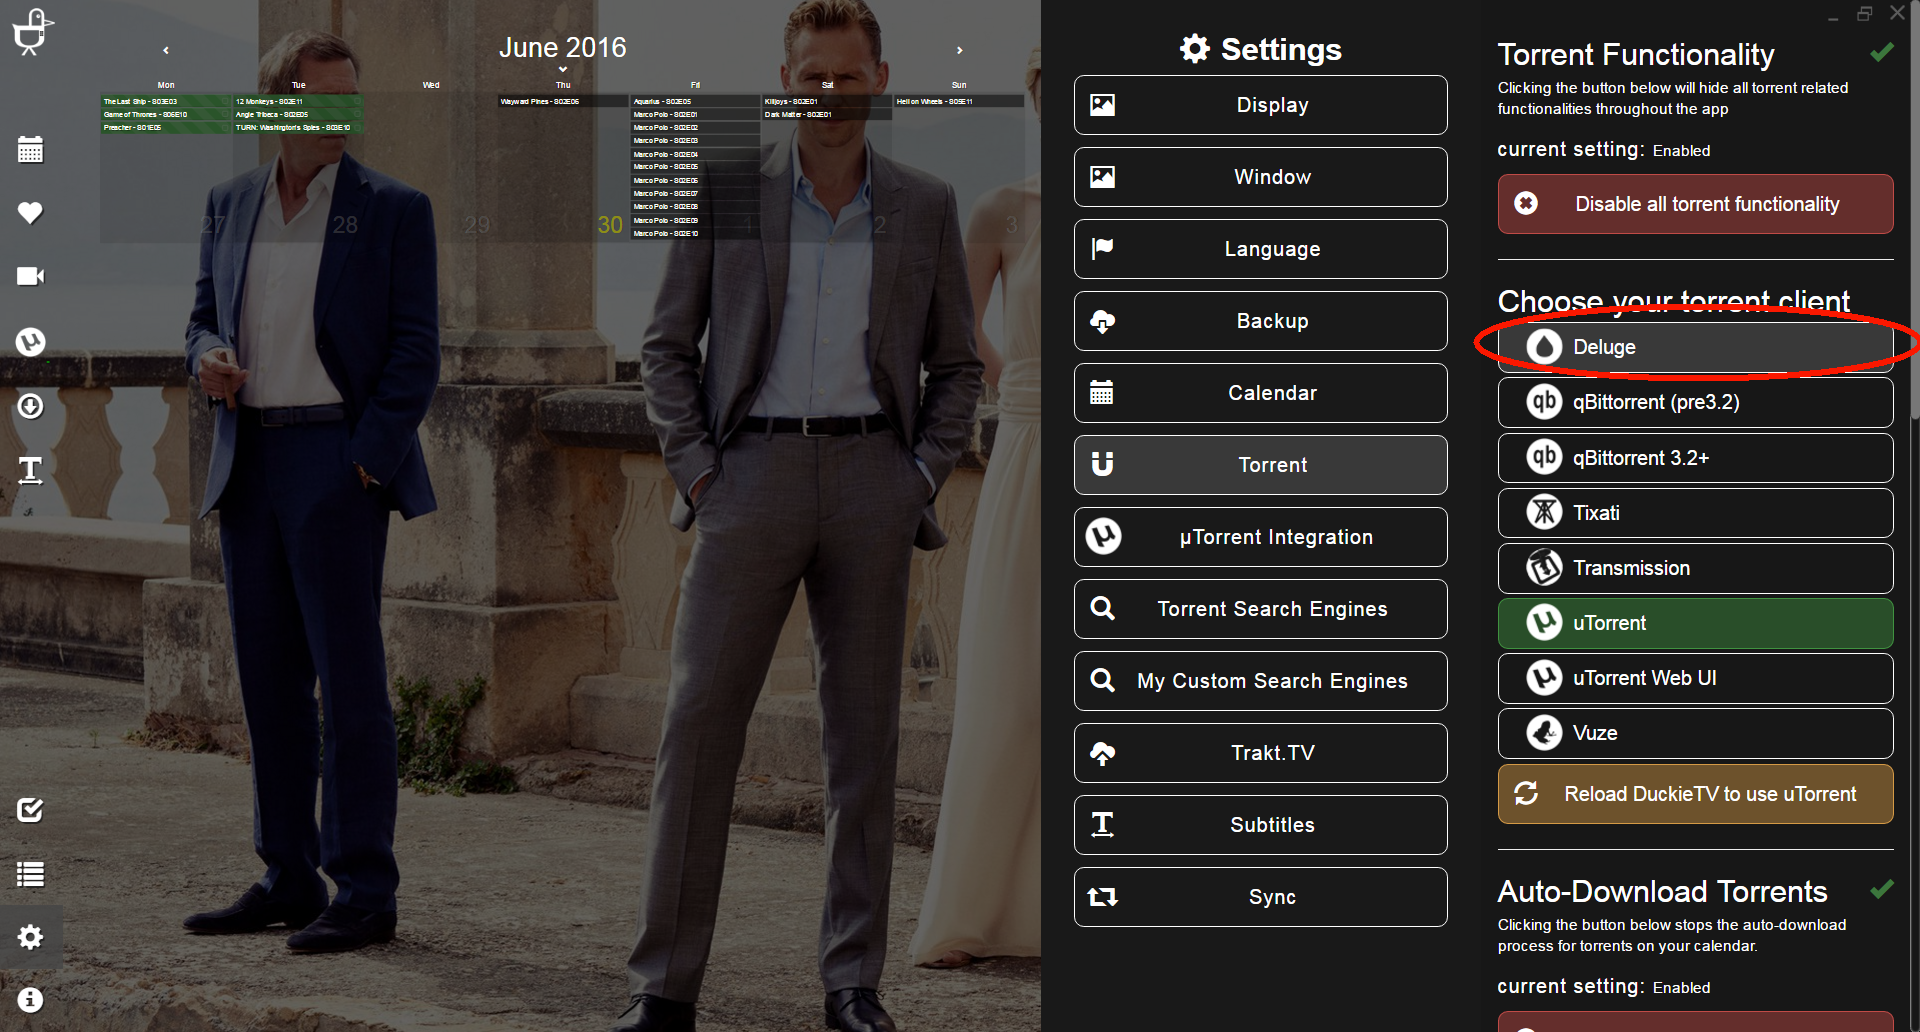This screenshot has height=1032, width=1920.
Task: Open Preacher - S01E05 calendar entry
Action: click(166, 127)
